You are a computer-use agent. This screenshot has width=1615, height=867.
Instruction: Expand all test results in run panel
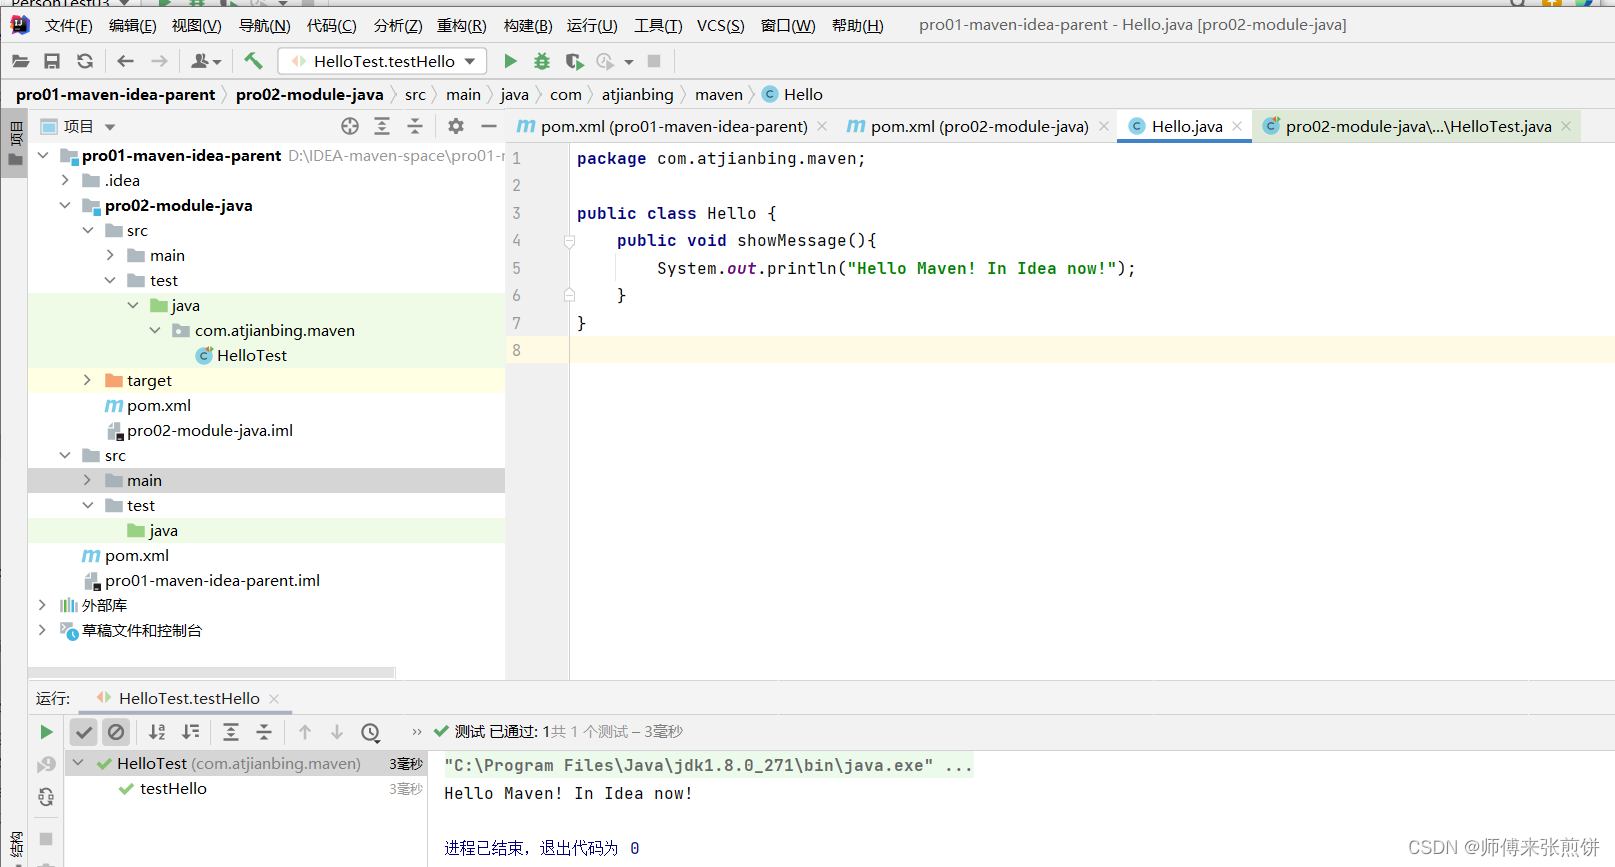click(x=231, y=732)
